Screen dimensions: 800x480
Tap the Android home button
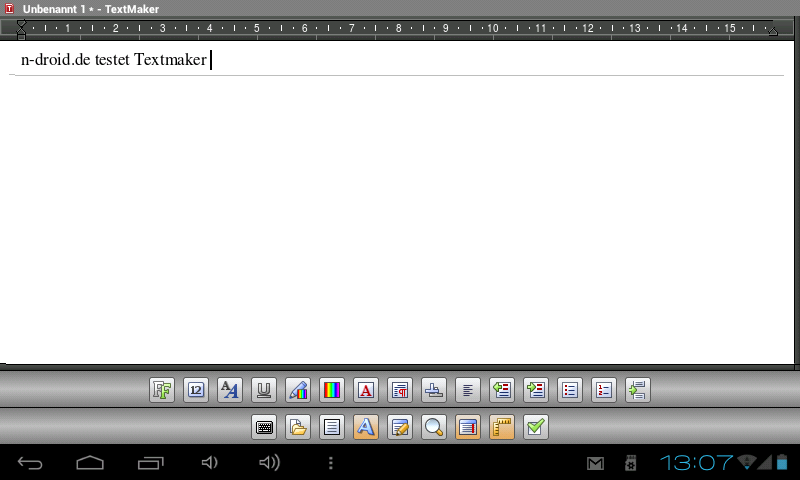point(90,463)
